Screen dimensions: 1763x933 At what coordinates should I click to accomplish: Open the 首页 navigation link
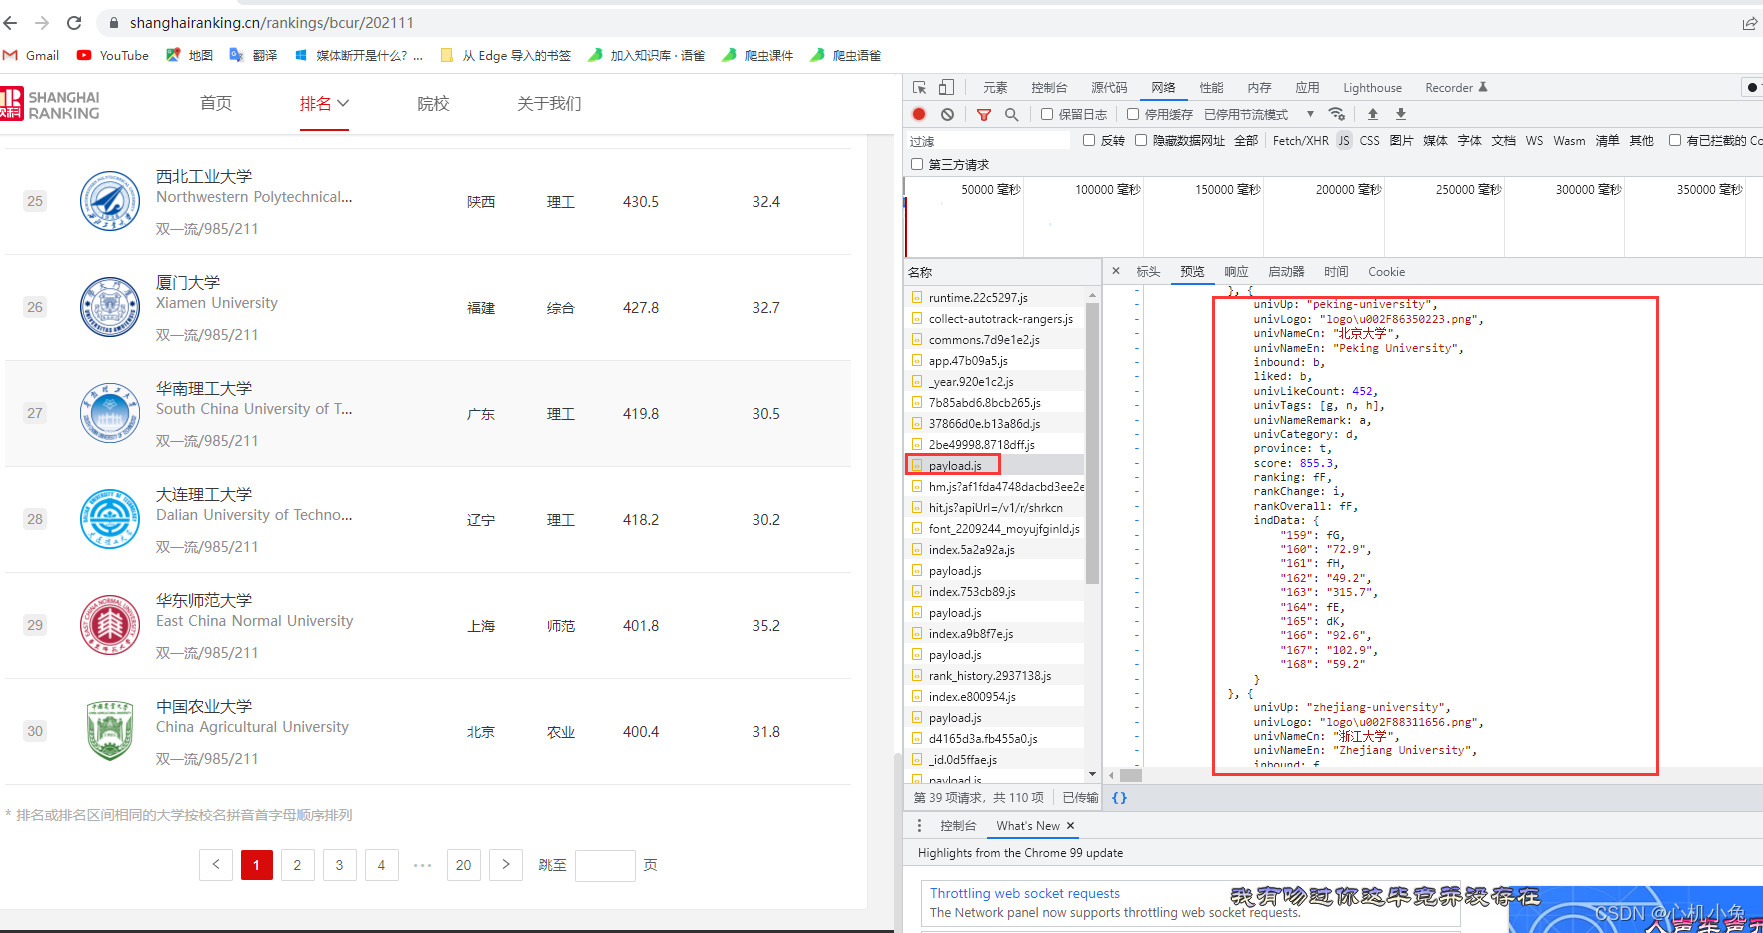tap(216, 103)
